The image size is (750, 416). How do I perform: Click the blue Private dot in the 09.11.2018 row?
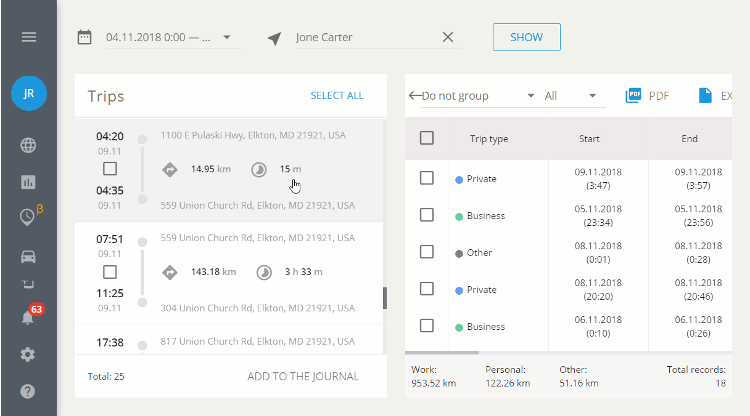(x=459, y=180)
